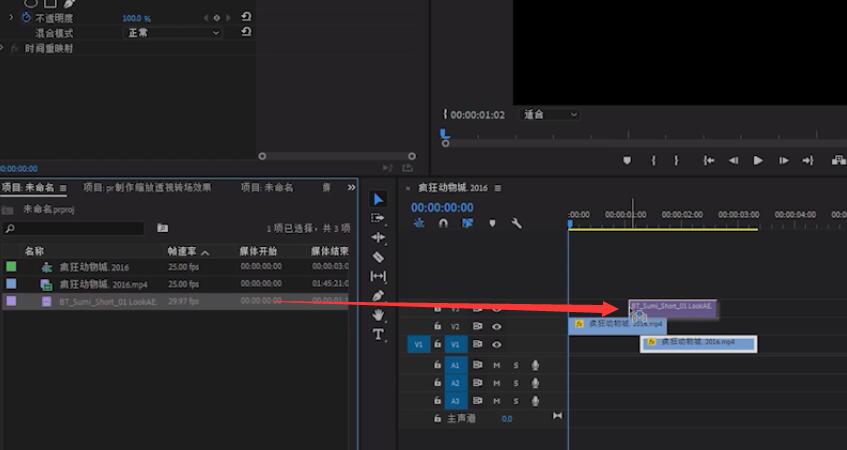The image size is (847, 450).
Task: Mute the A1 audio track
Action: pyautogui.click(x=497, y=365)
